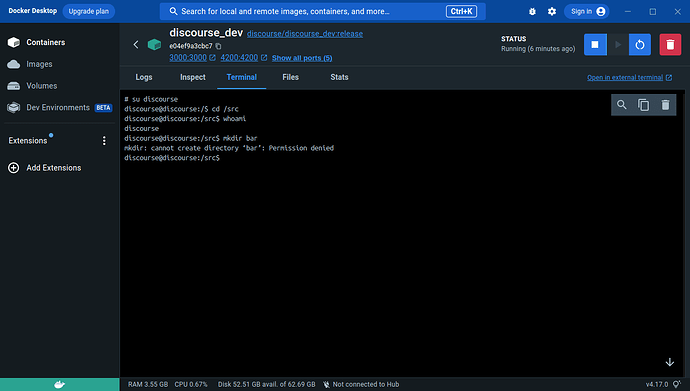Click the 'whoami' command line
690x391 pixels.
tap(185, 119)
